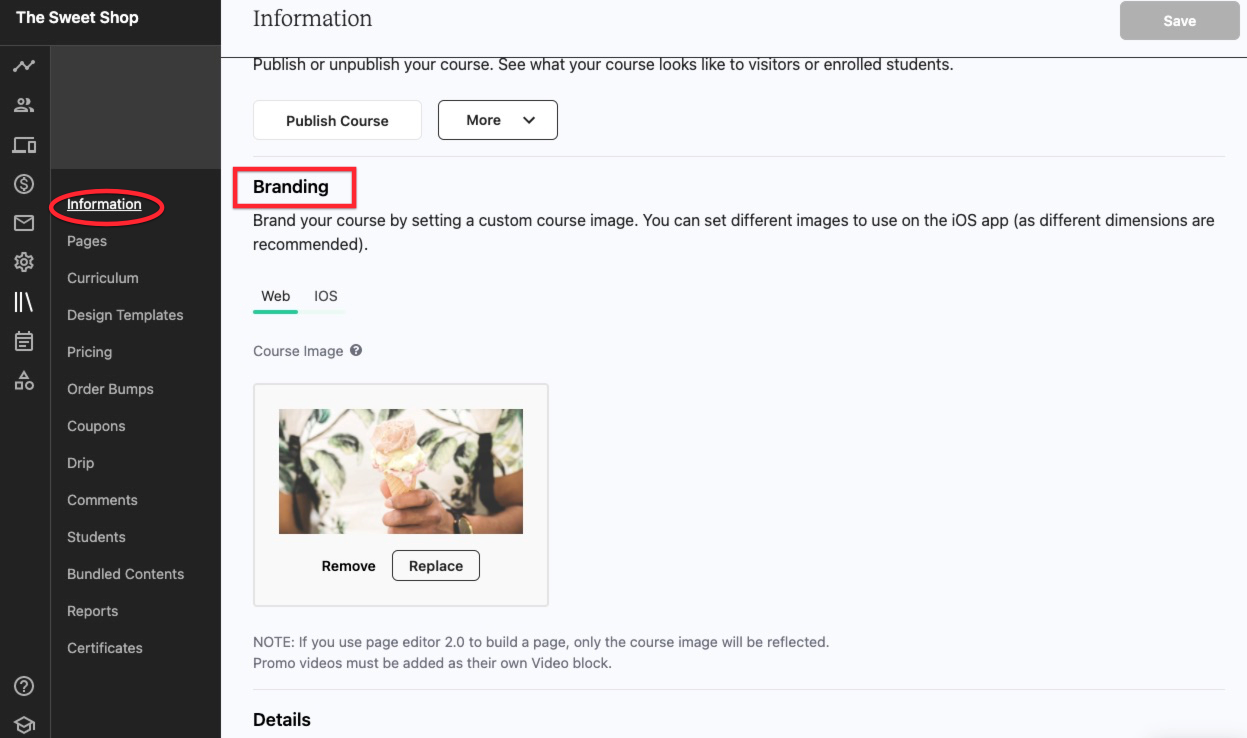
Task: Click the ice cream course image thumbnail
Action: tap(401, 471)
